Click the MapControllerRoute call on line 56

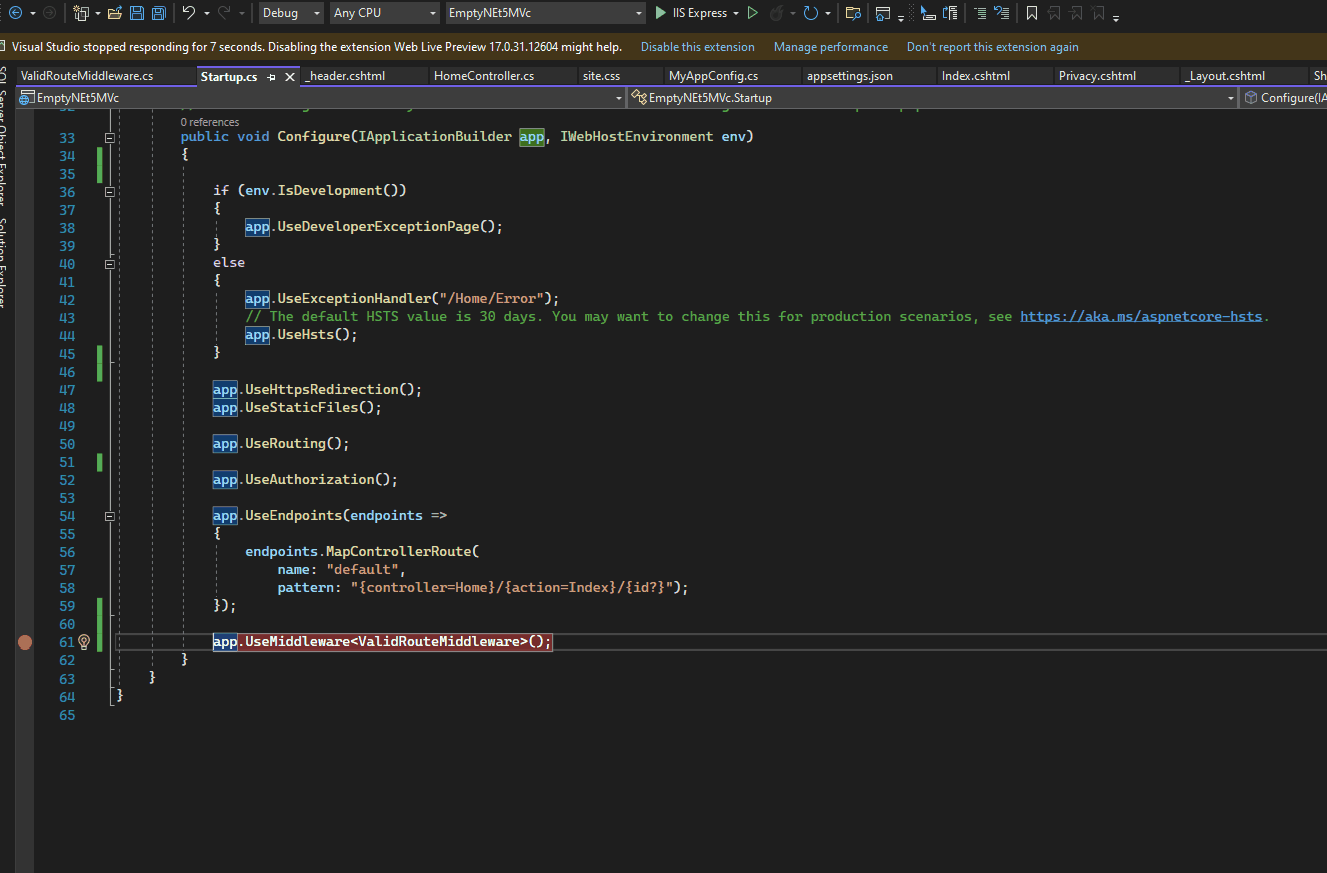point(398,552)
